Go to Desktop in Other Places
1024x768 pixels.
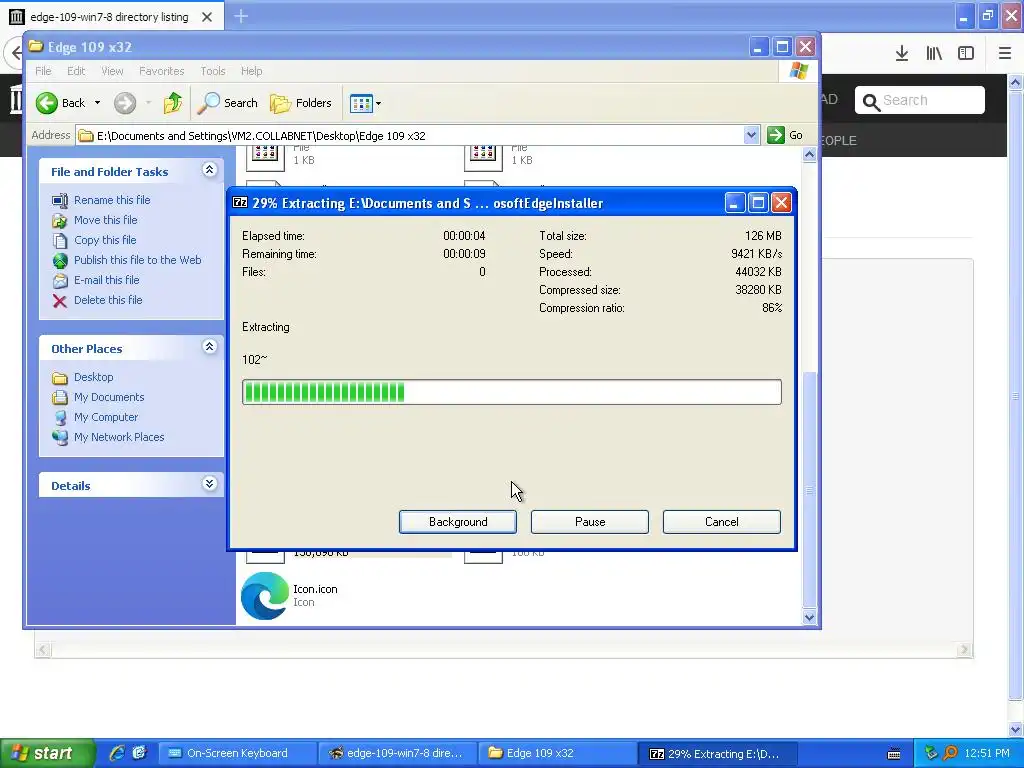click(x=93, y=377)
